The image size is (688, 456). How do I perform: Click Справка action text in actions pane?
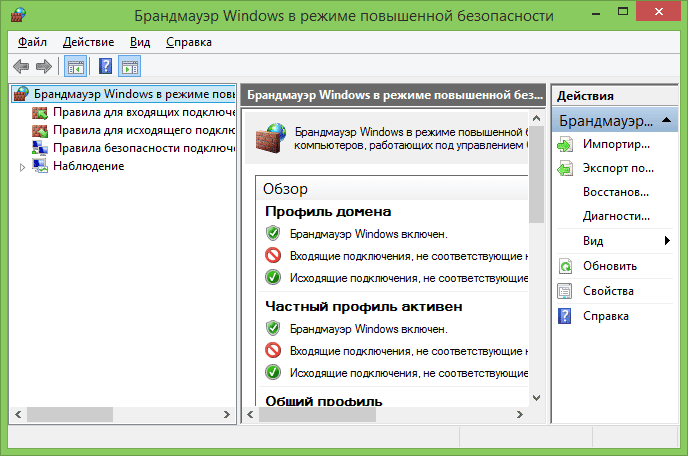pos(606,316)
